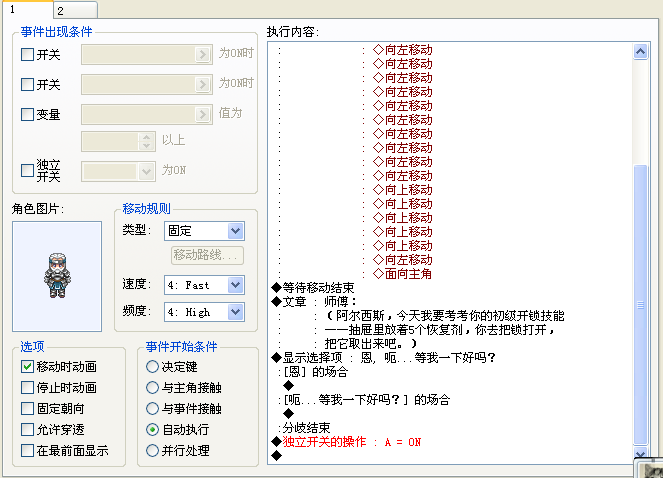The image size is (663, 478).
Task: Select 决定键 start condition
Action: coord(152,366)
